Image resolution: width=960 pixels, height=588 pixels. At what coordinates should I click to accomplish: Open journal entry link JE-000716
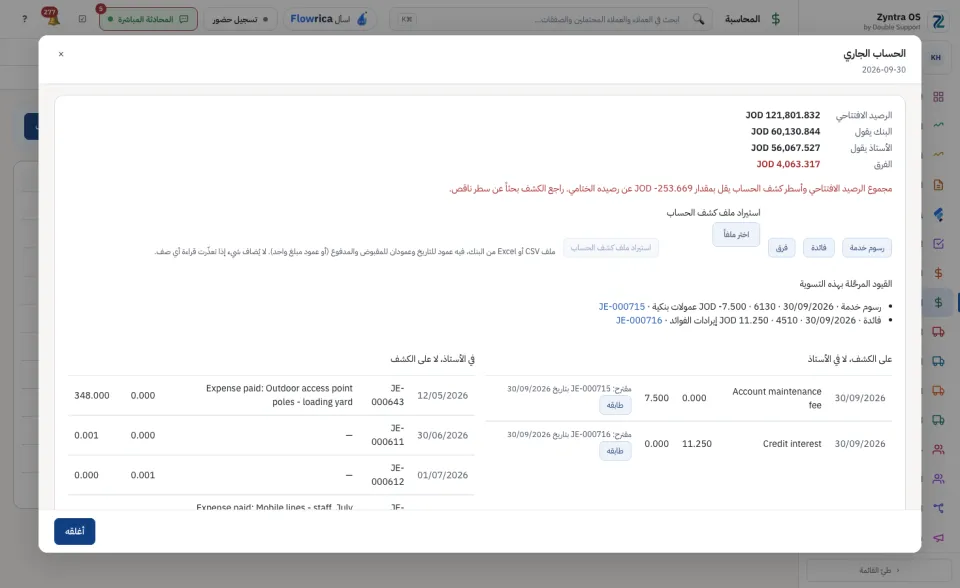[639, 320]
